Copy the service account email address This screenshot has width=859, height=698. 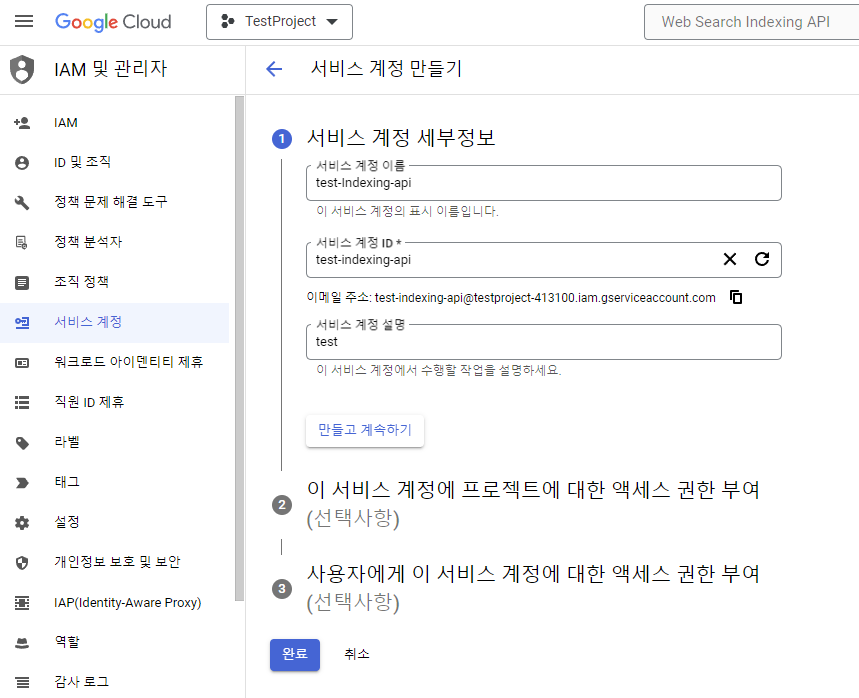pos(736,297)
